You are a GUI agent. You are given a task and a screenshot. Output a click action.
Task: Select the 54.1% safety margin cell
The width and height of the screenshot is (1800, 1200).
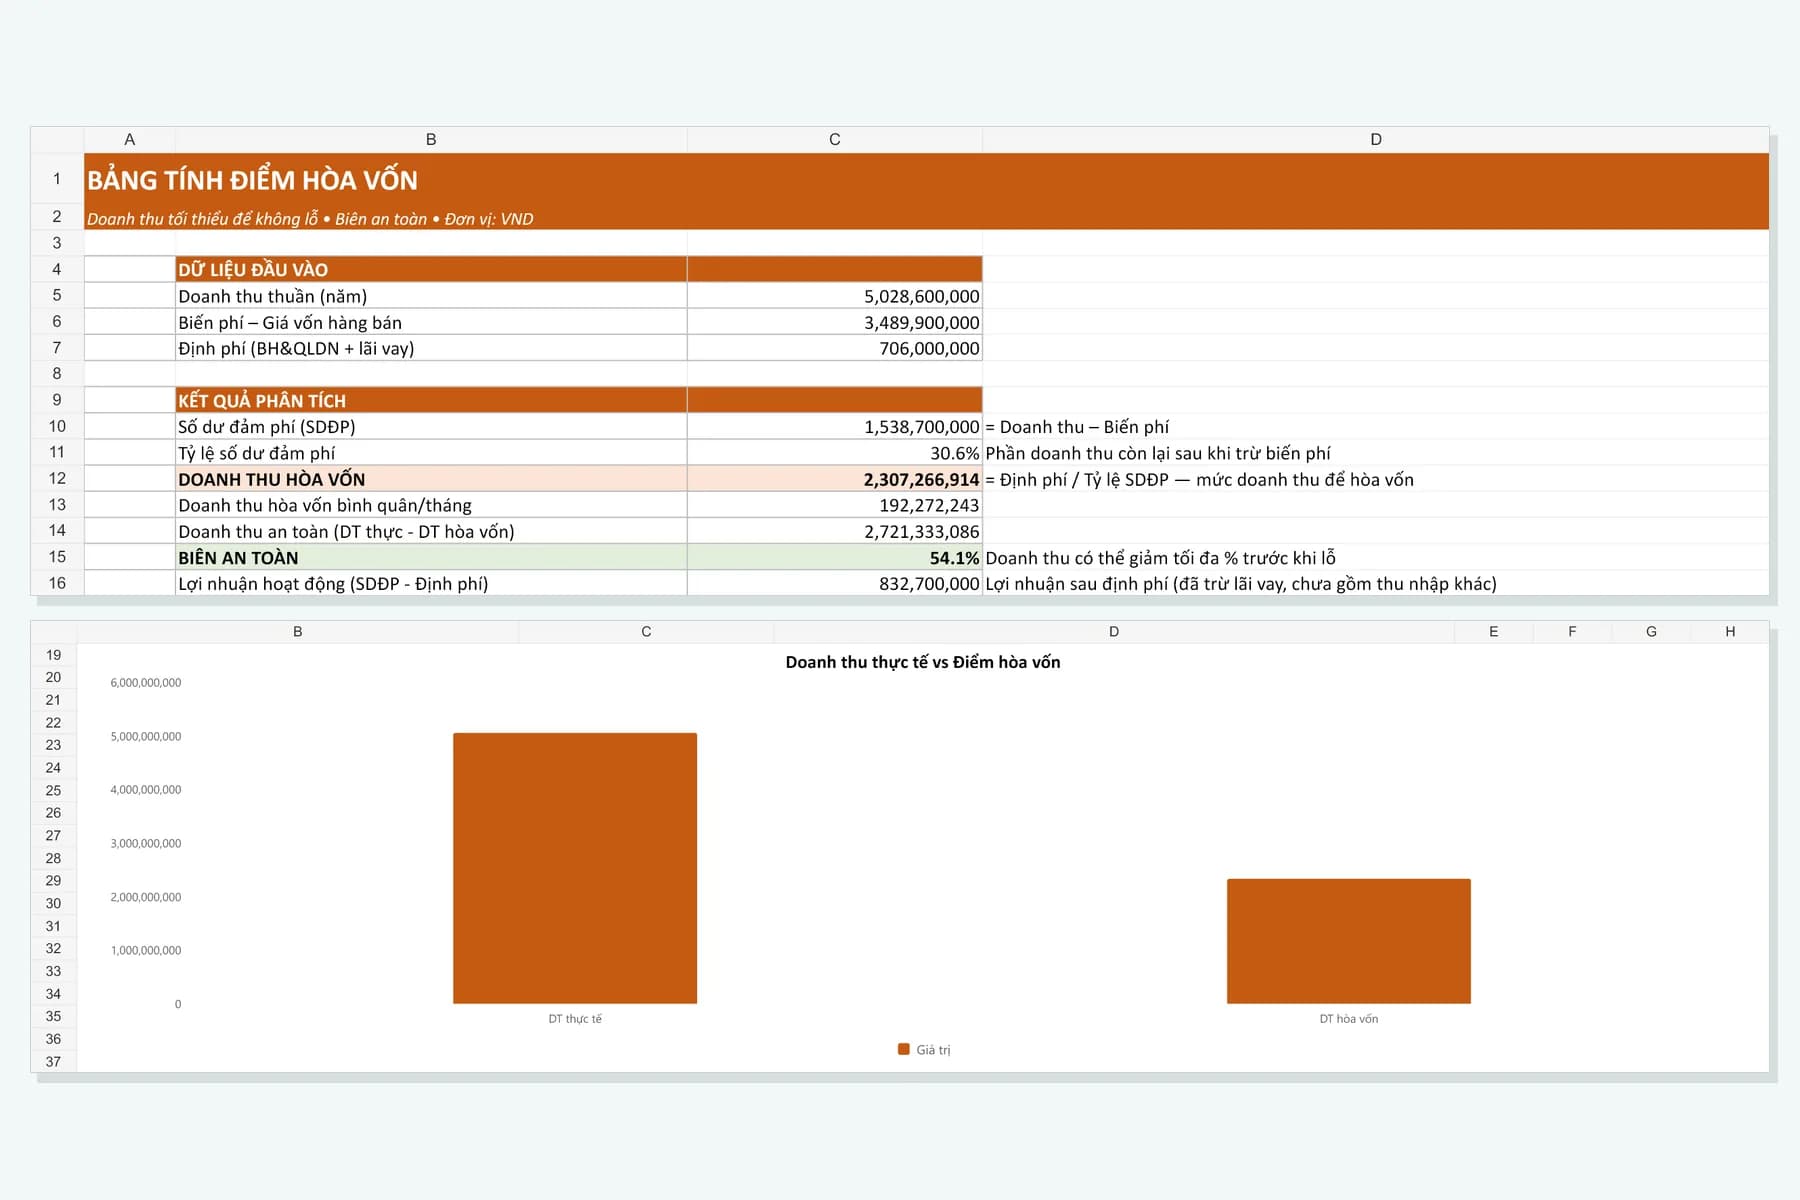coord(834,557)
